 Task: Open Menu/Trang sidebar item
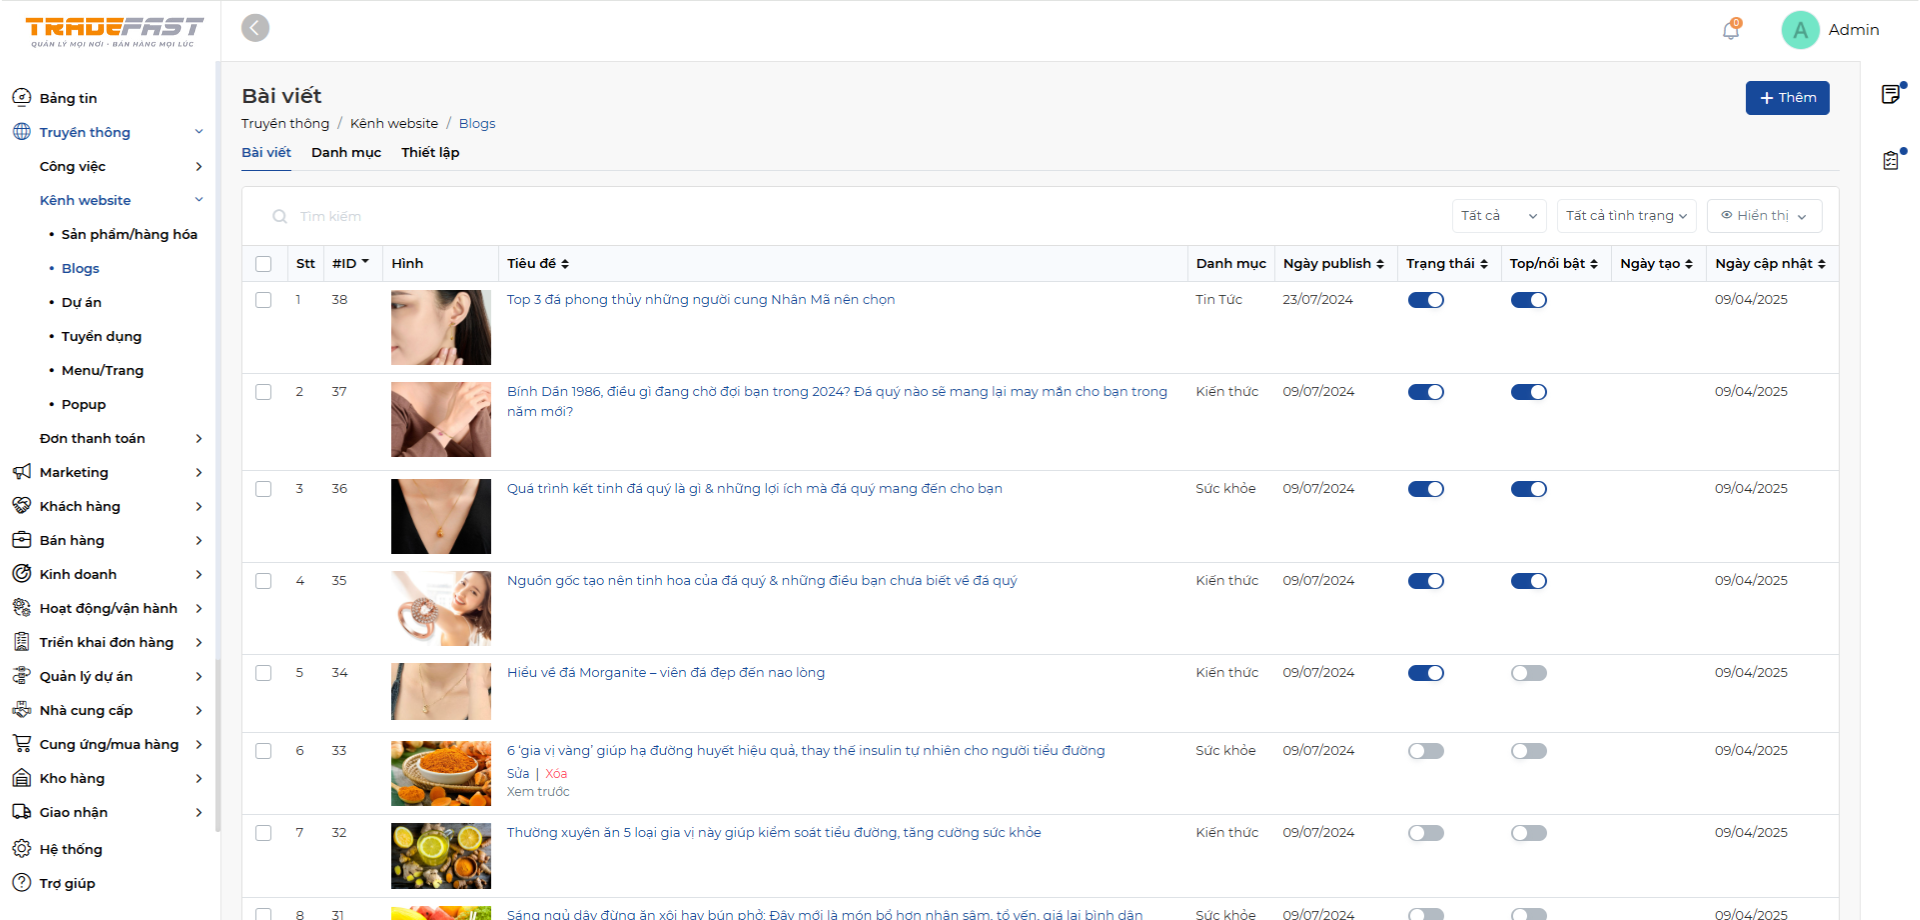102,370
